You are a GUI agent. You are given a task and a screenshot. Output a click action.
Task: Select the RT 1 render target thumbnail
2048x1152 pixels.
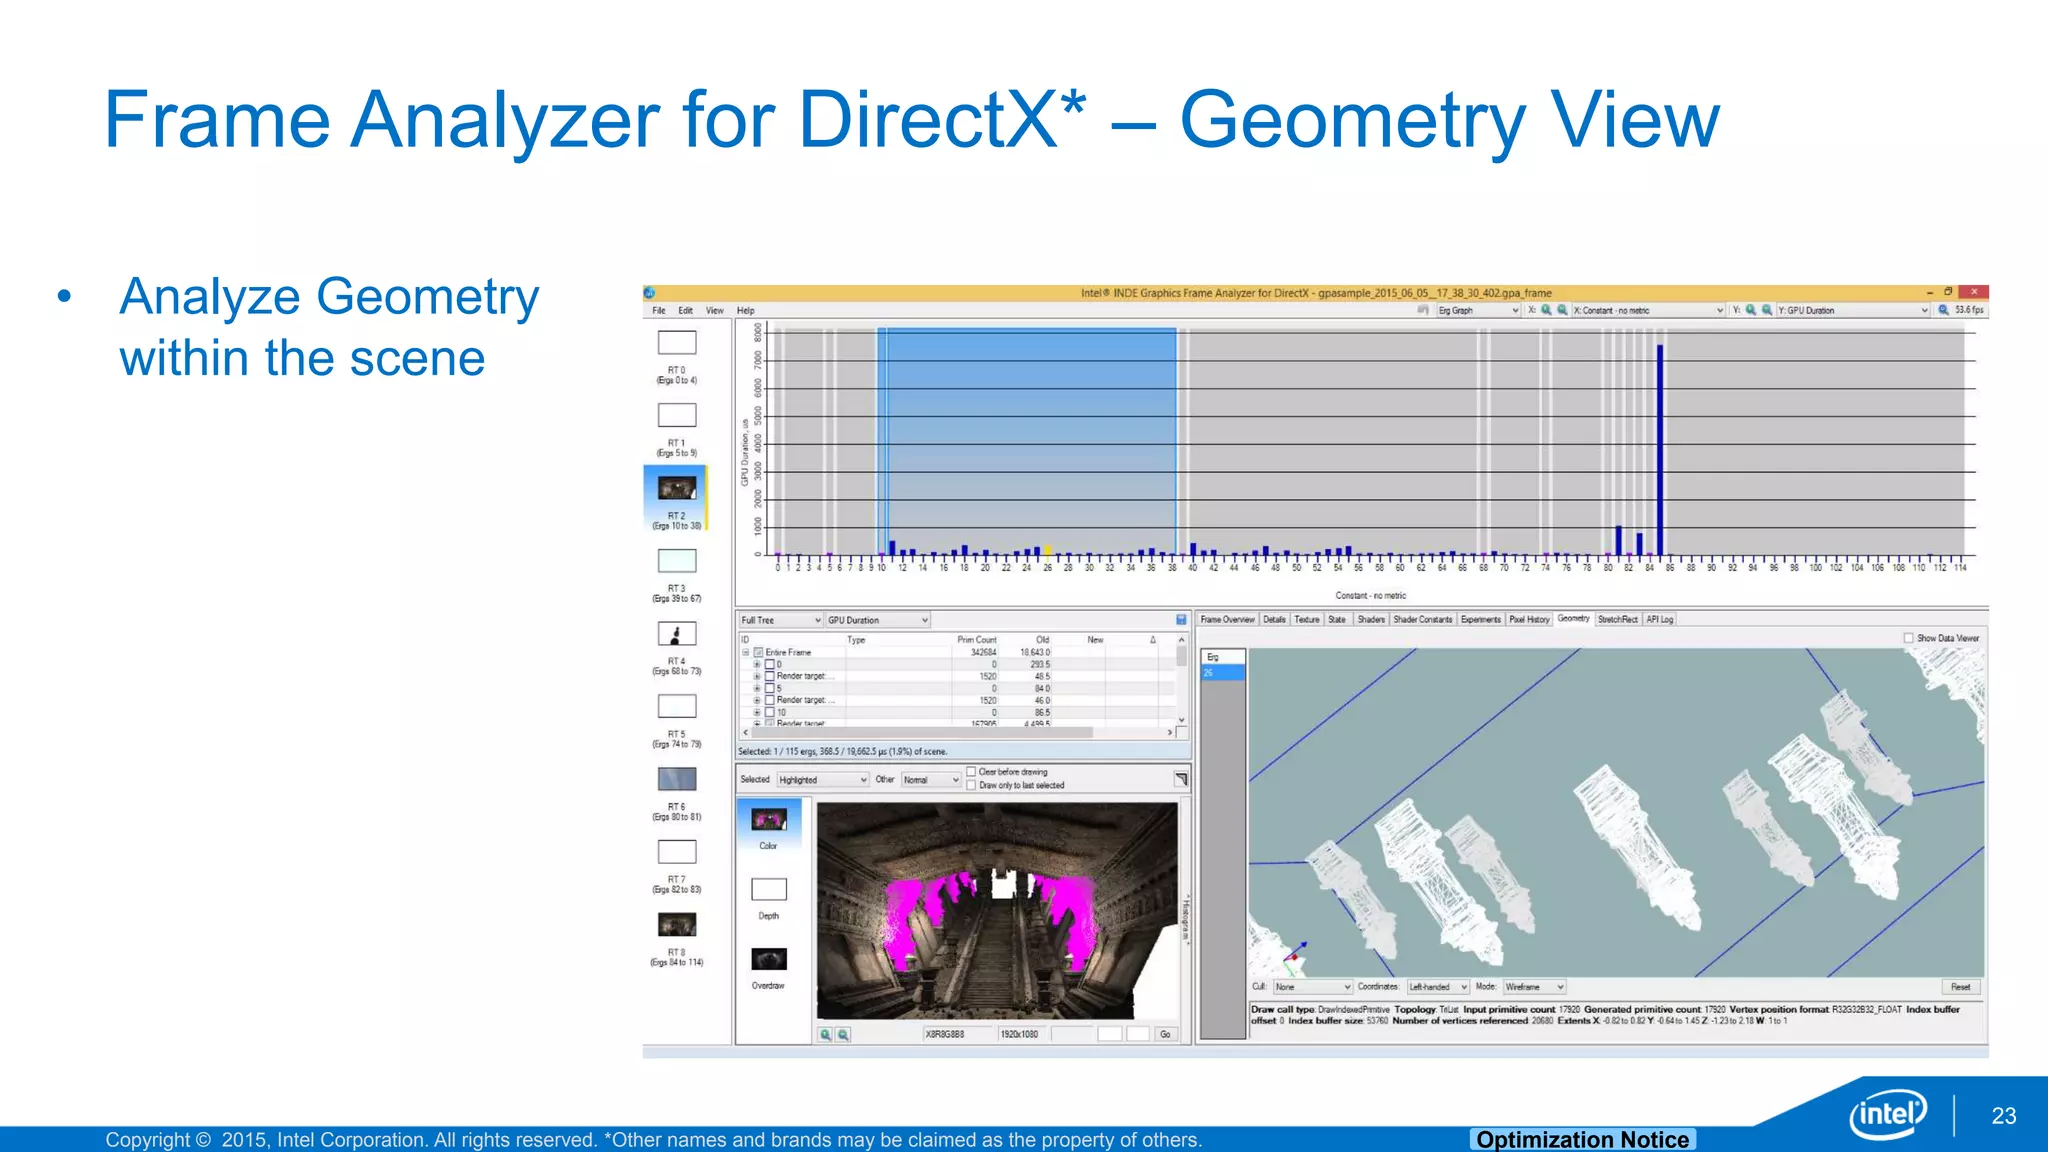[677, 415]
